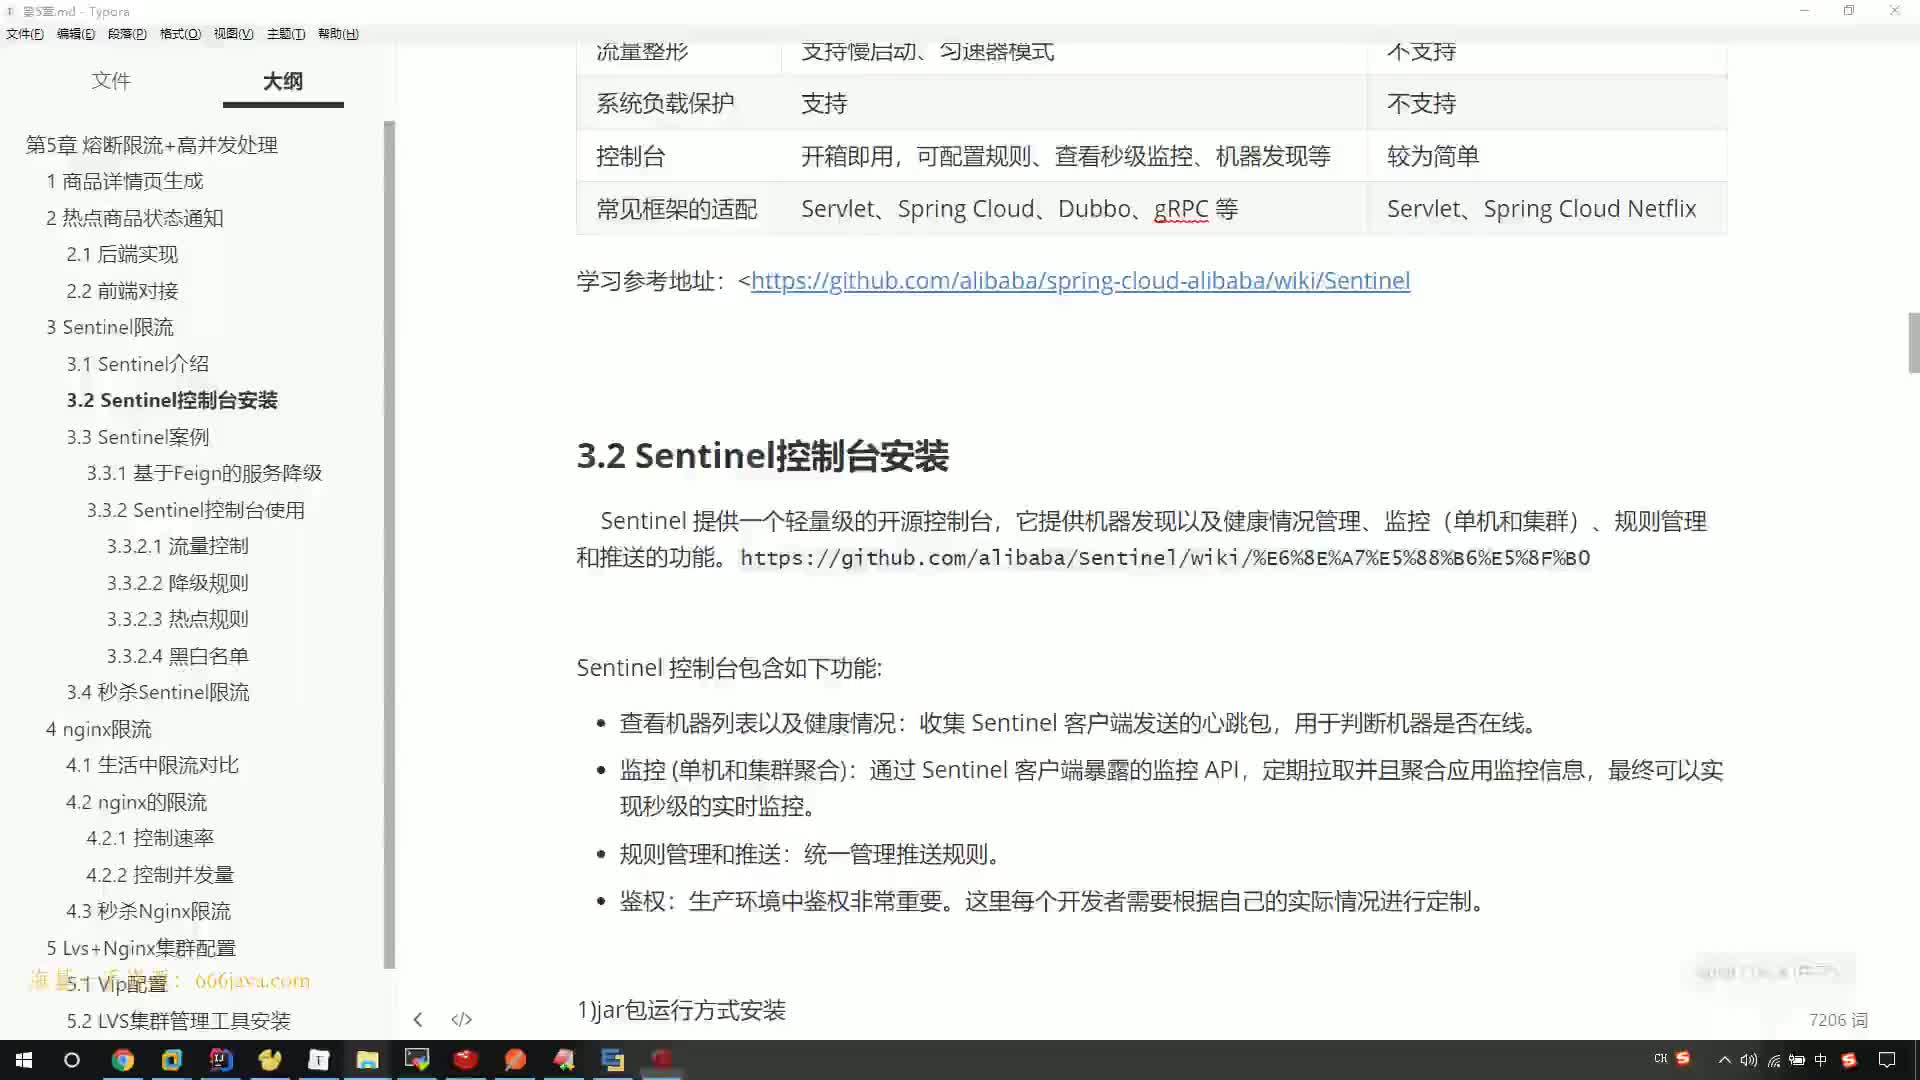
Task: Open the 段落(P) menu
Action: point(127,34)
